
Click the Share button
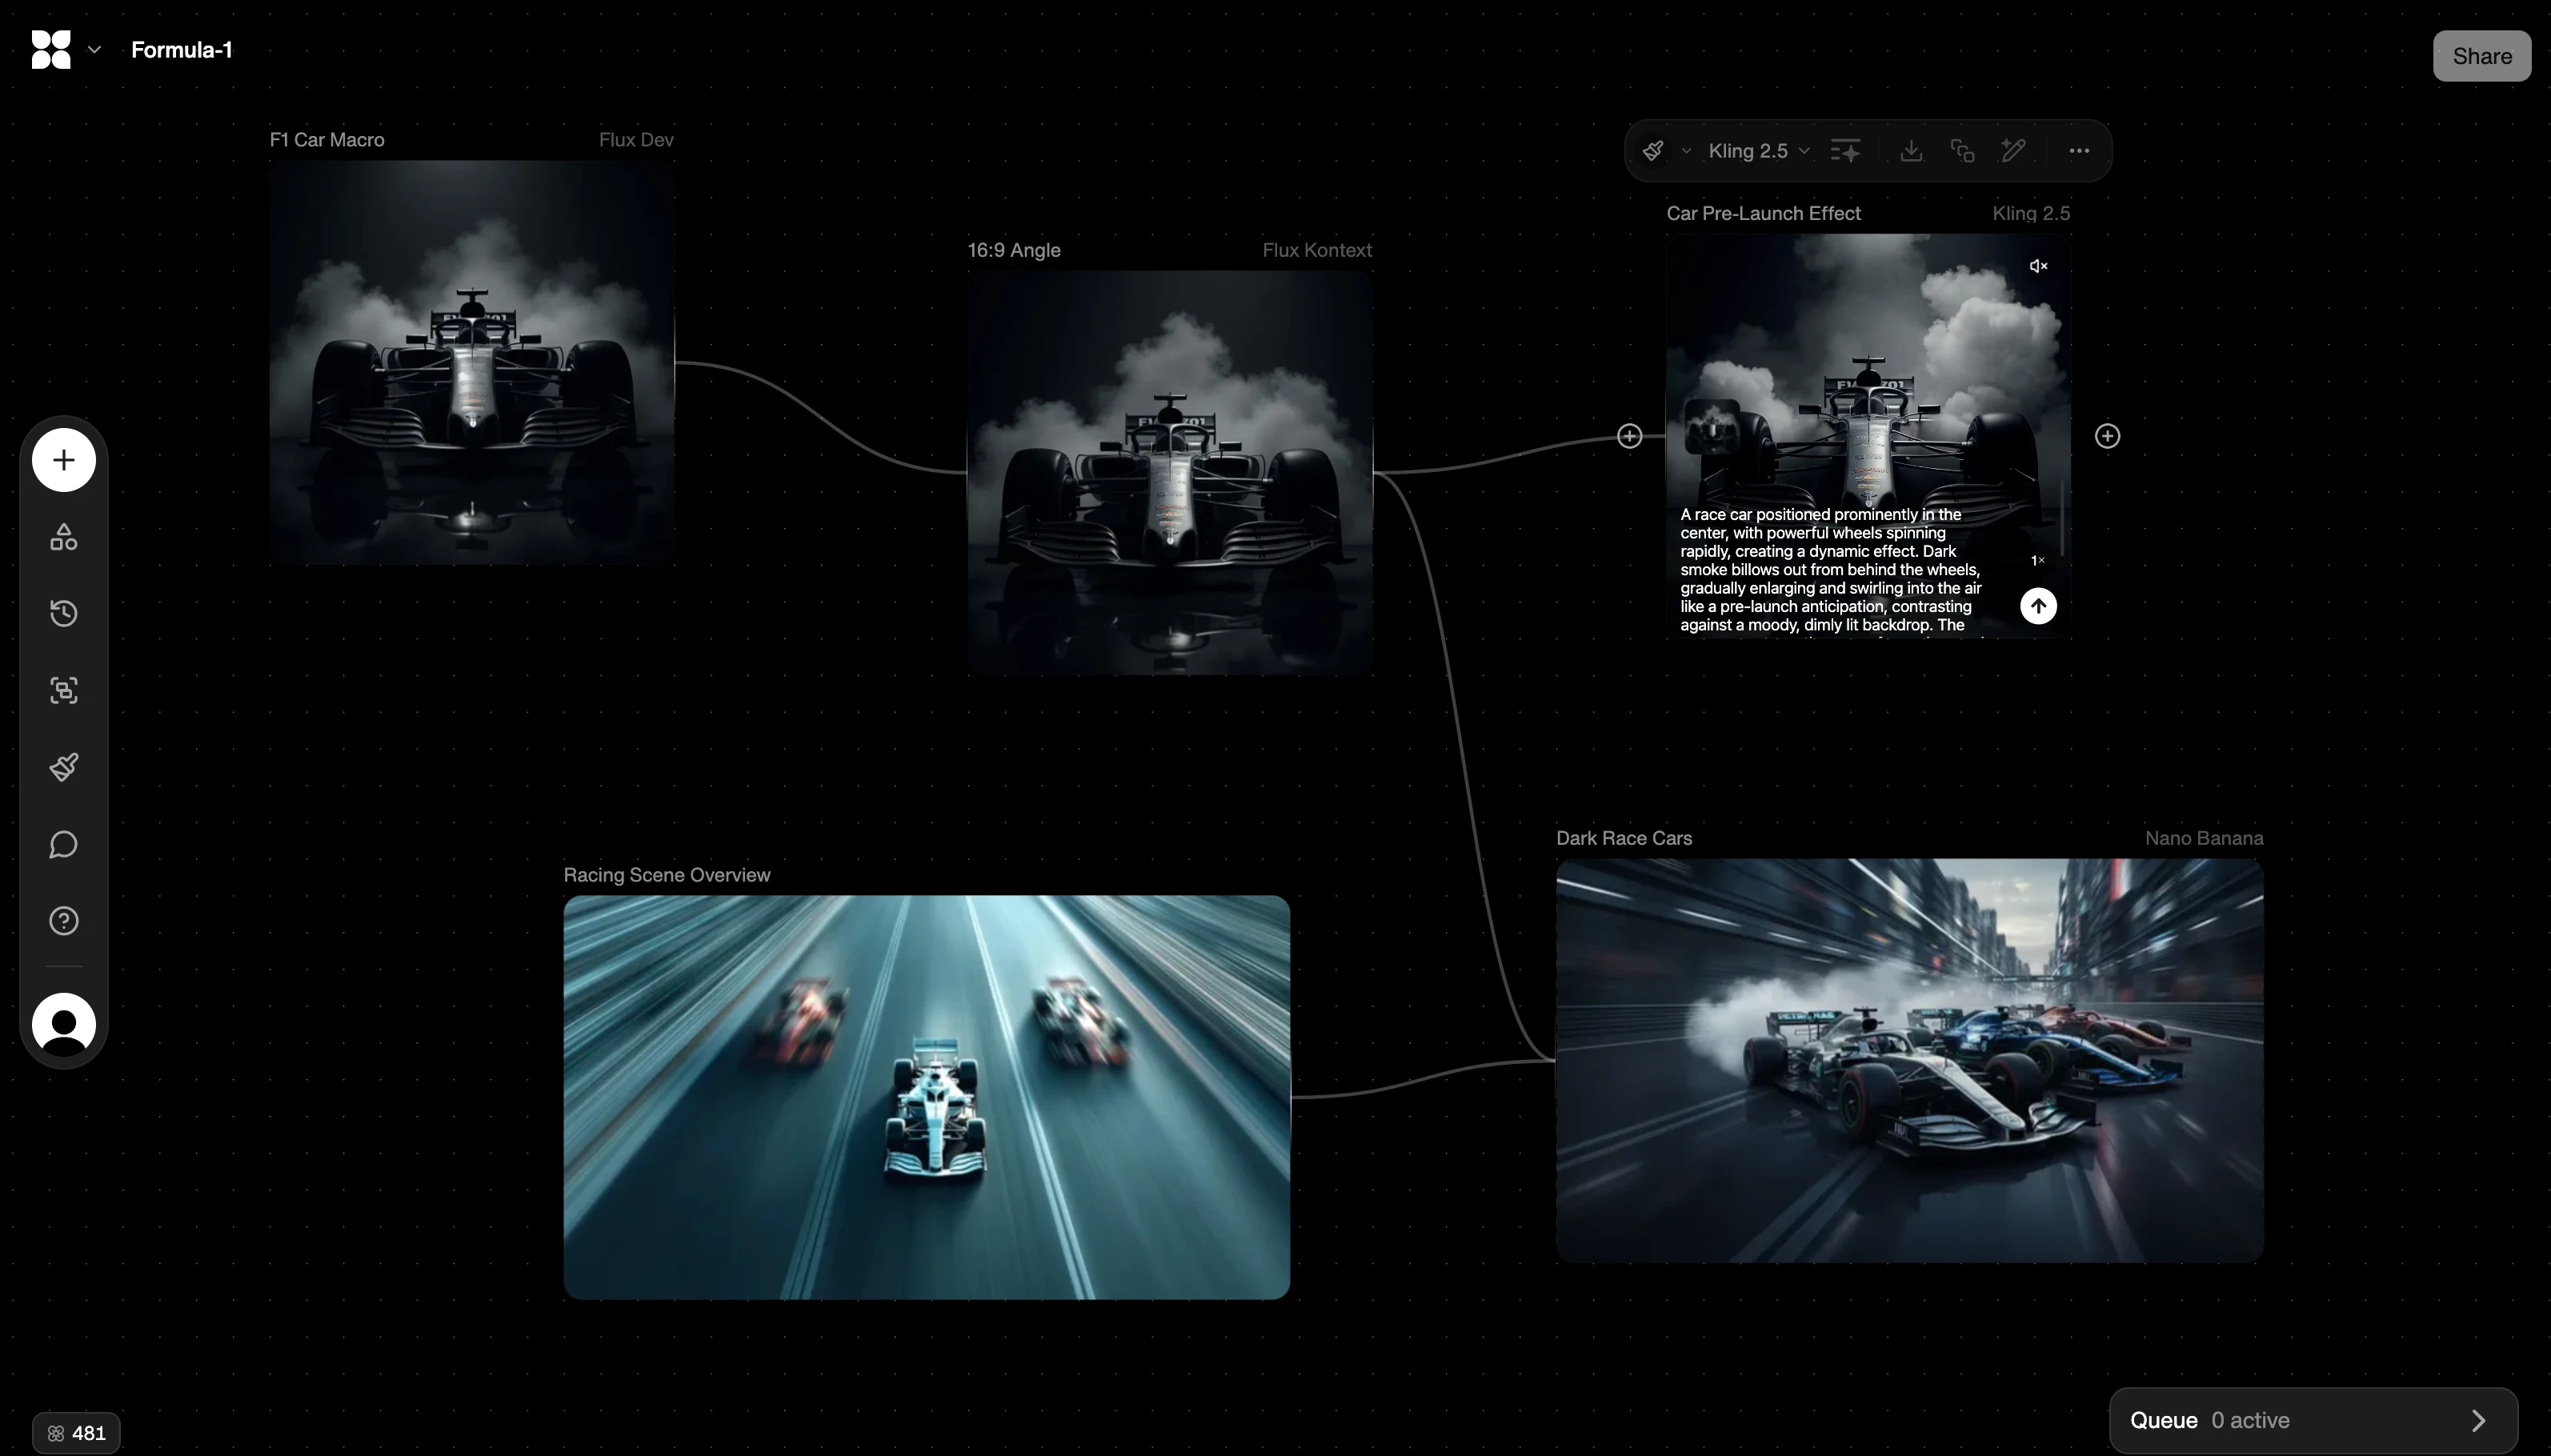(x=2481, y=56)
